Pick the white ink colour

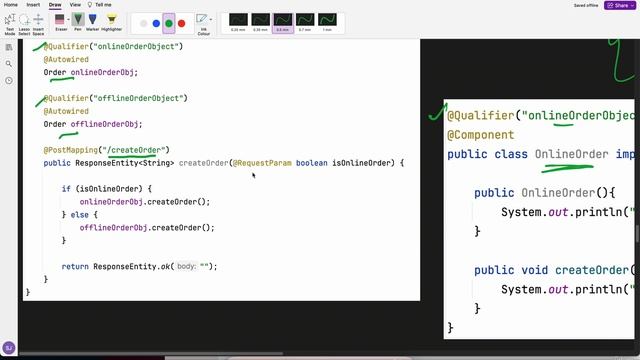pos(143,24)
